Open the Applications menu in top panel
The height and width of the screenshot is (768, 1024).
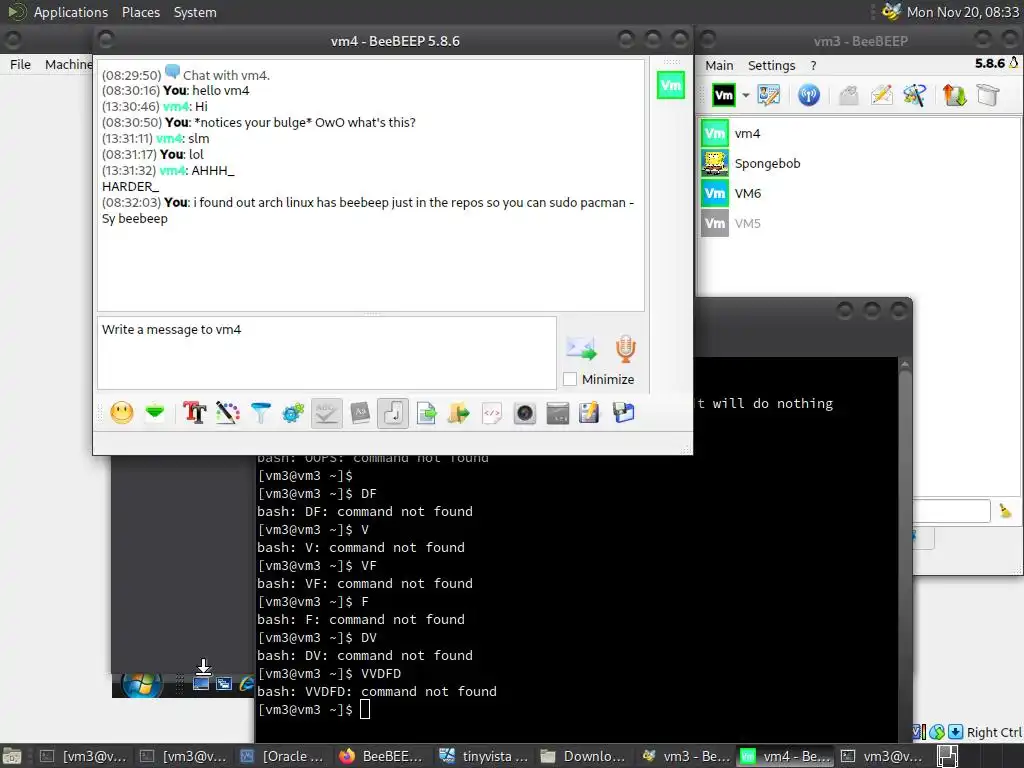click(x=71, y=12)
